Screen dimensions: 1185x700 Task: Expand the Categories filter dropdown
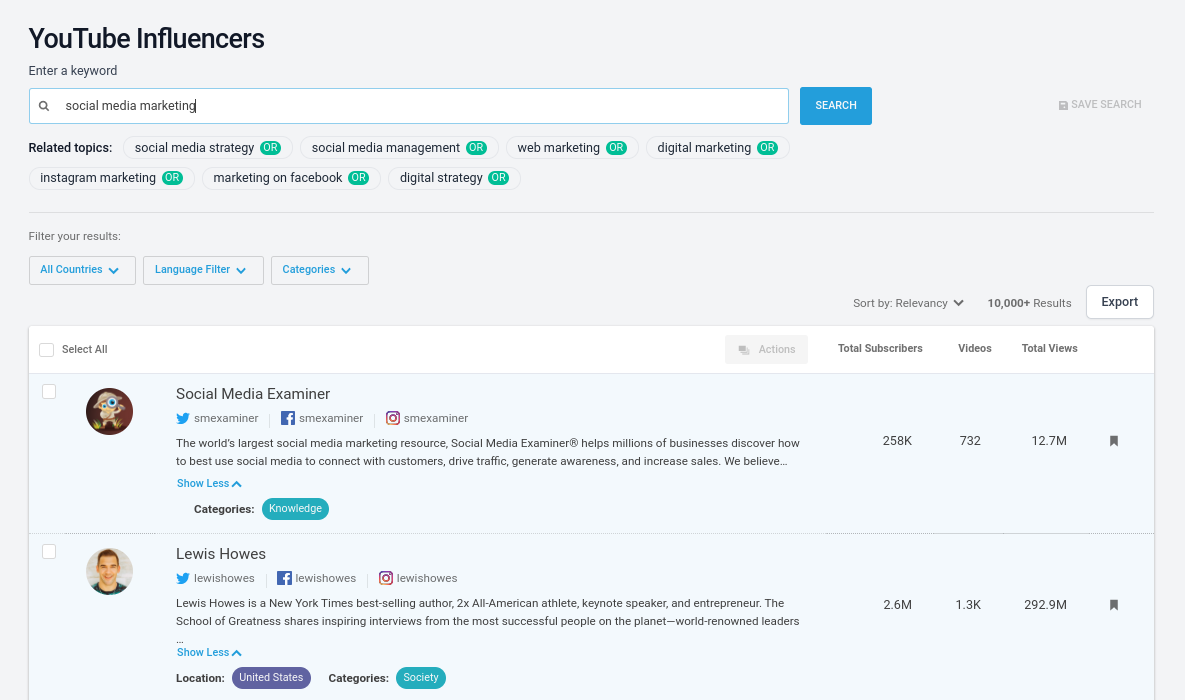(x=319, y=270)
